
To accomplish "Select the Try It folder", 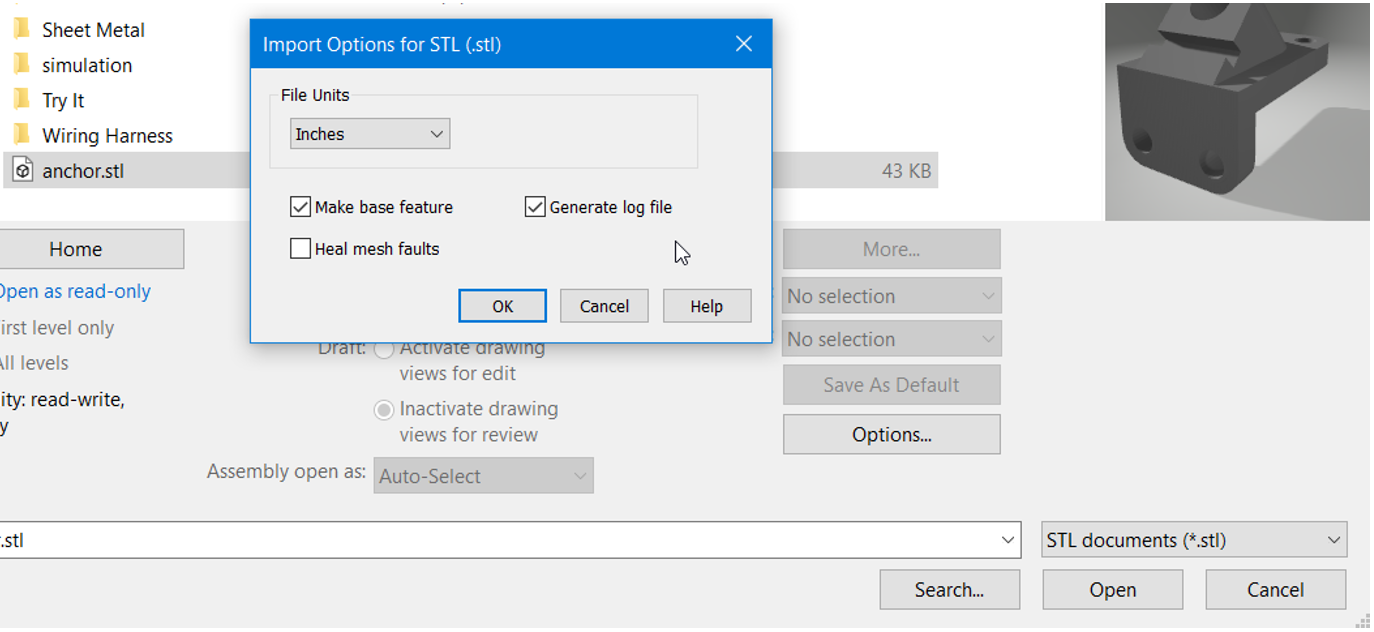I will coord(66,99).
